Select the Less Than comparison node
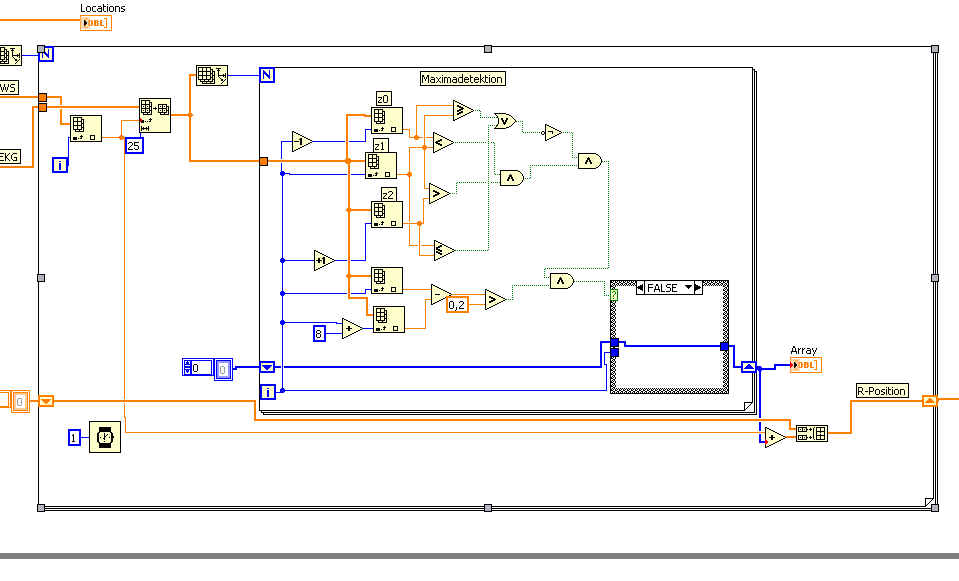The width and height of the screenshot is (959, 581). [x=442, y=142]
